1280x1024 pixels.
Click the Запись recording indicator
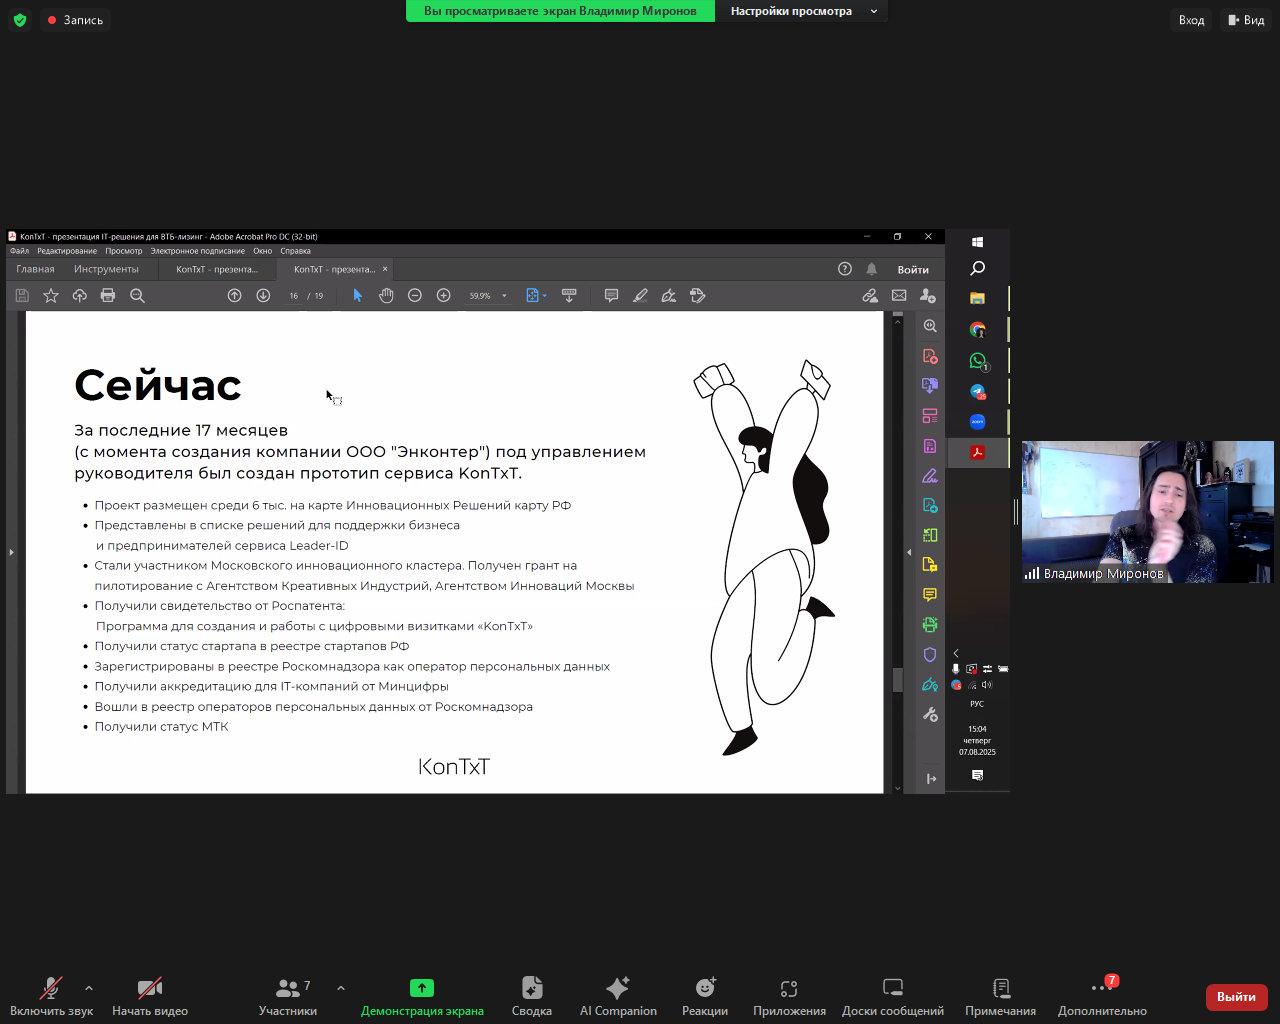pyautogui.click(x=75, y=20)
